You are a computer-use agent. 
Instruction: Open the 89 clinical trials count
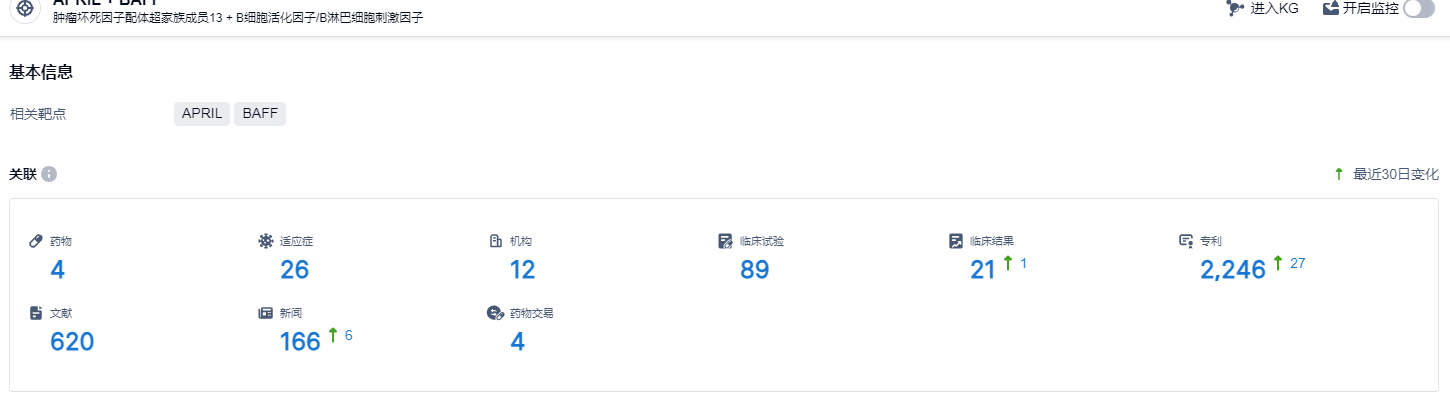click(x=755, y=270)
